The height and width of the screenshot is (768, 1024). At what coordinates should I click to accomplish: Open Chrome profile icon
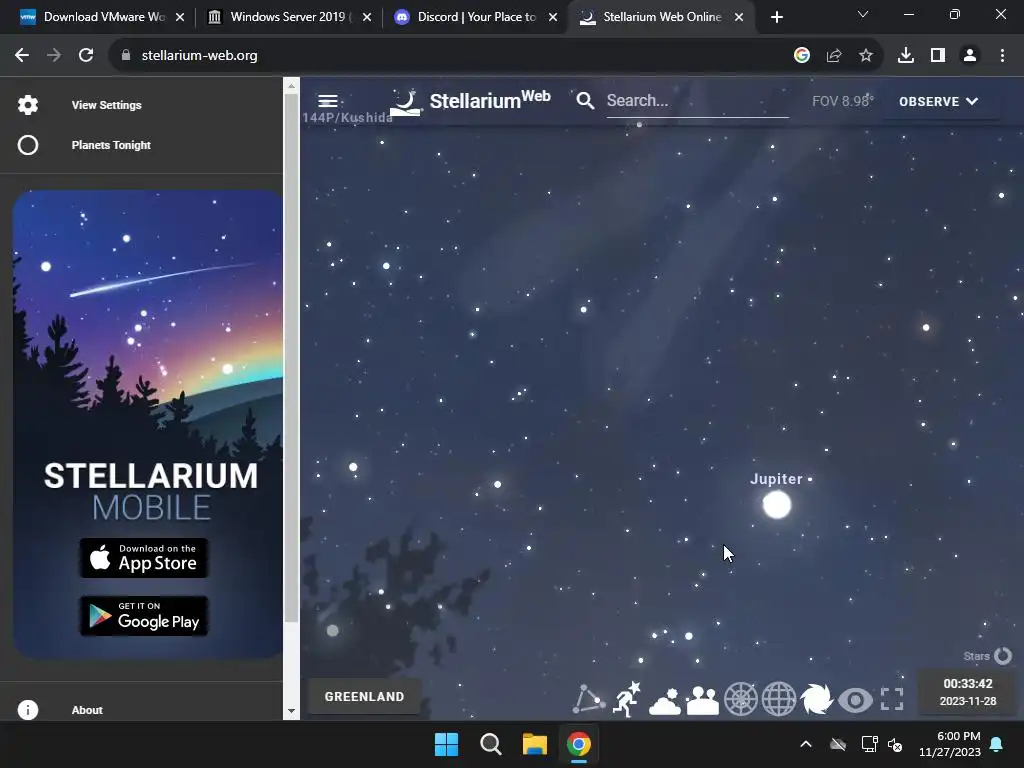click(970, 56)
